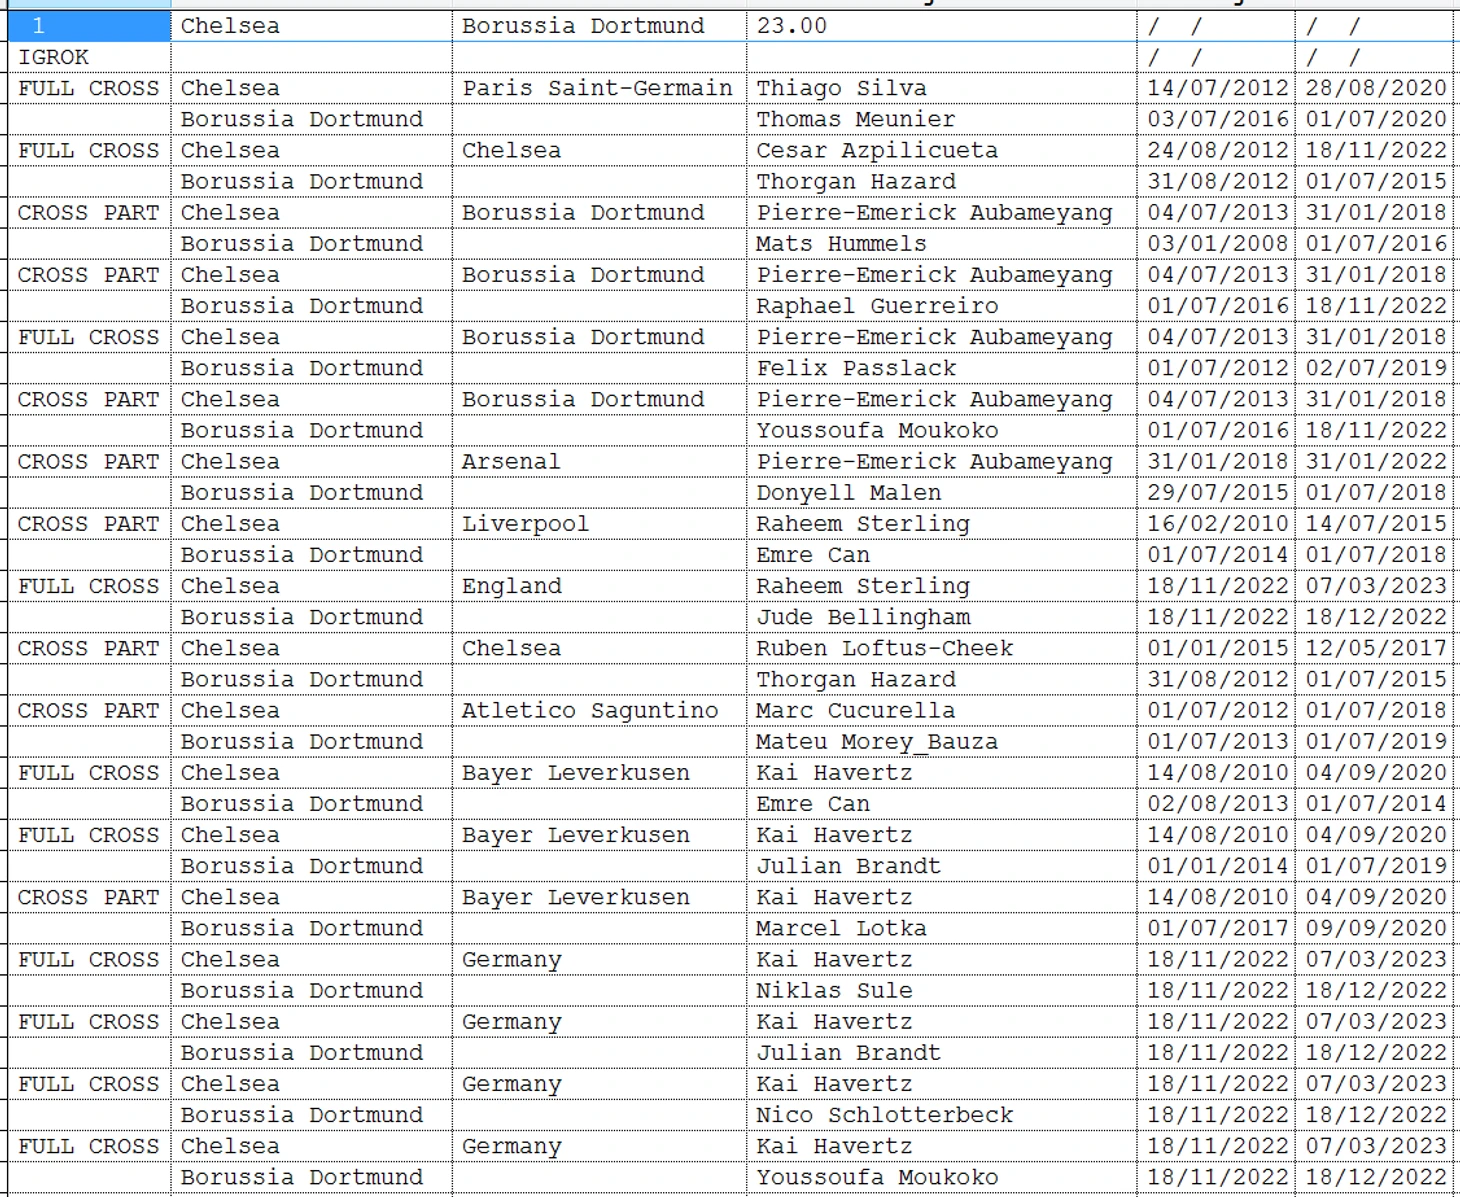Viewport: 1460px width, 1197px height.
Task: Click the date 29/07/2015
Action: point(1217,492)
